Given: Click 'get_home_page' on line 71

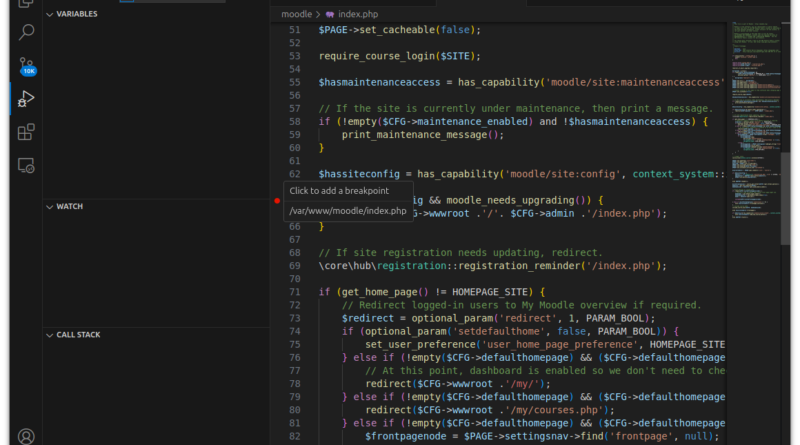Looking at the screenshot, I should (x=380, y=292).
